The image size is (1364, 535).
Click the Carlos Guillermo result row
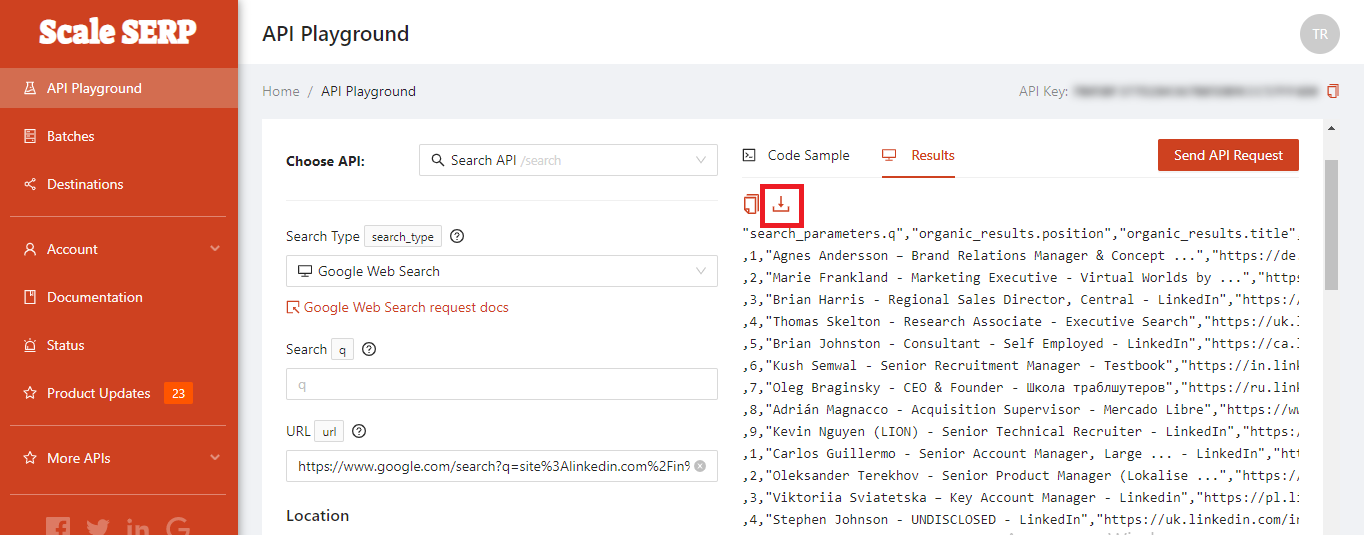[1020, 454]
